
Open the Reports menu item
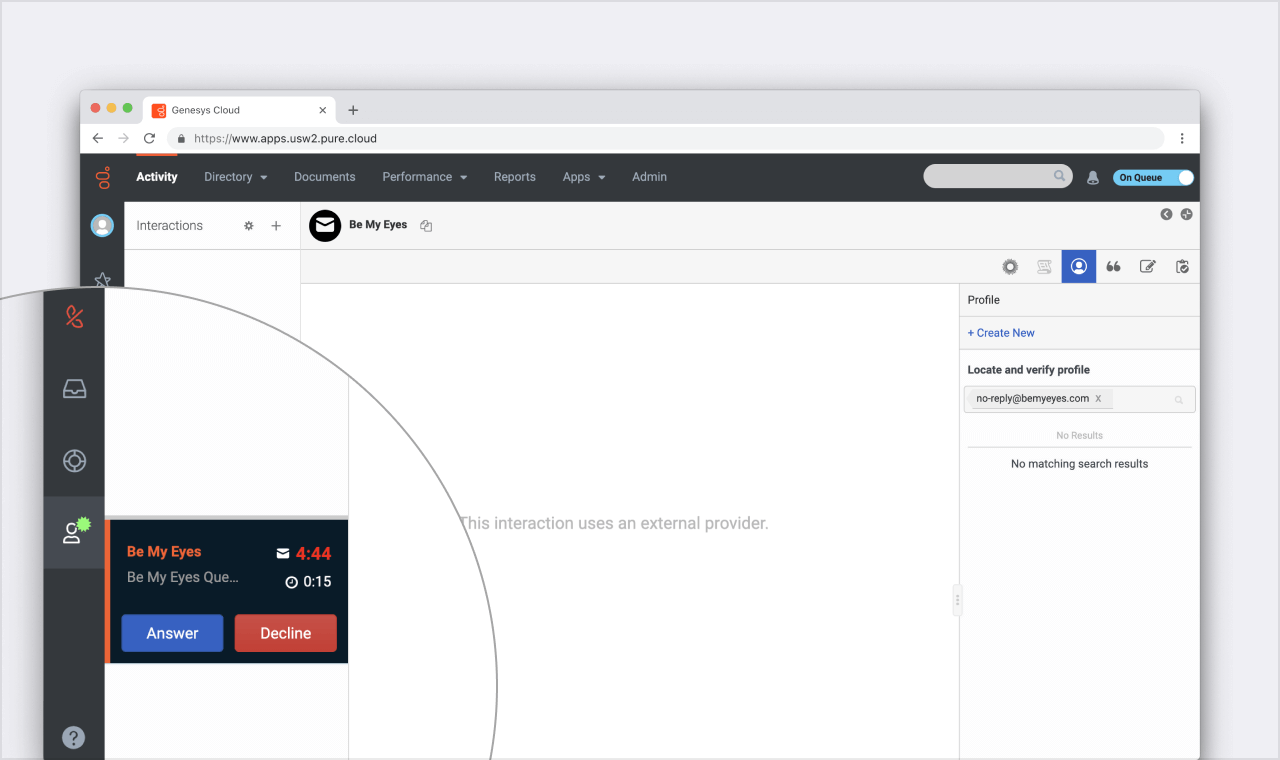515,177
